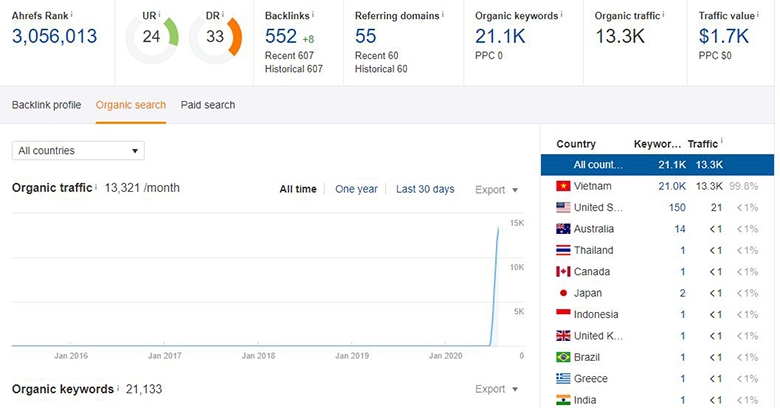Viewport: 780px width, 408px height.
Task: Expand the Organic traffic Export menu
Action: pyautogui.click(x=496, y=190)
